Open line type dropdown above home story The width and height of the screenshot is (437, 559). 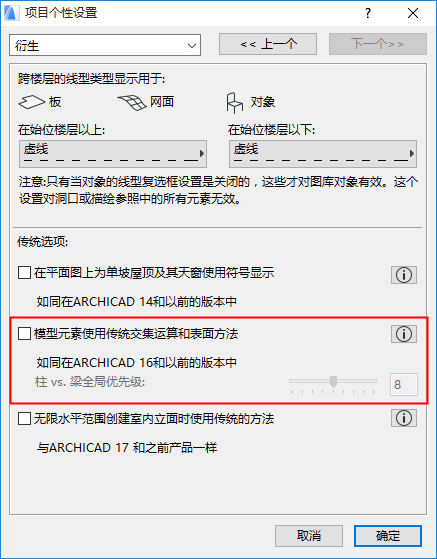(113, 154)
